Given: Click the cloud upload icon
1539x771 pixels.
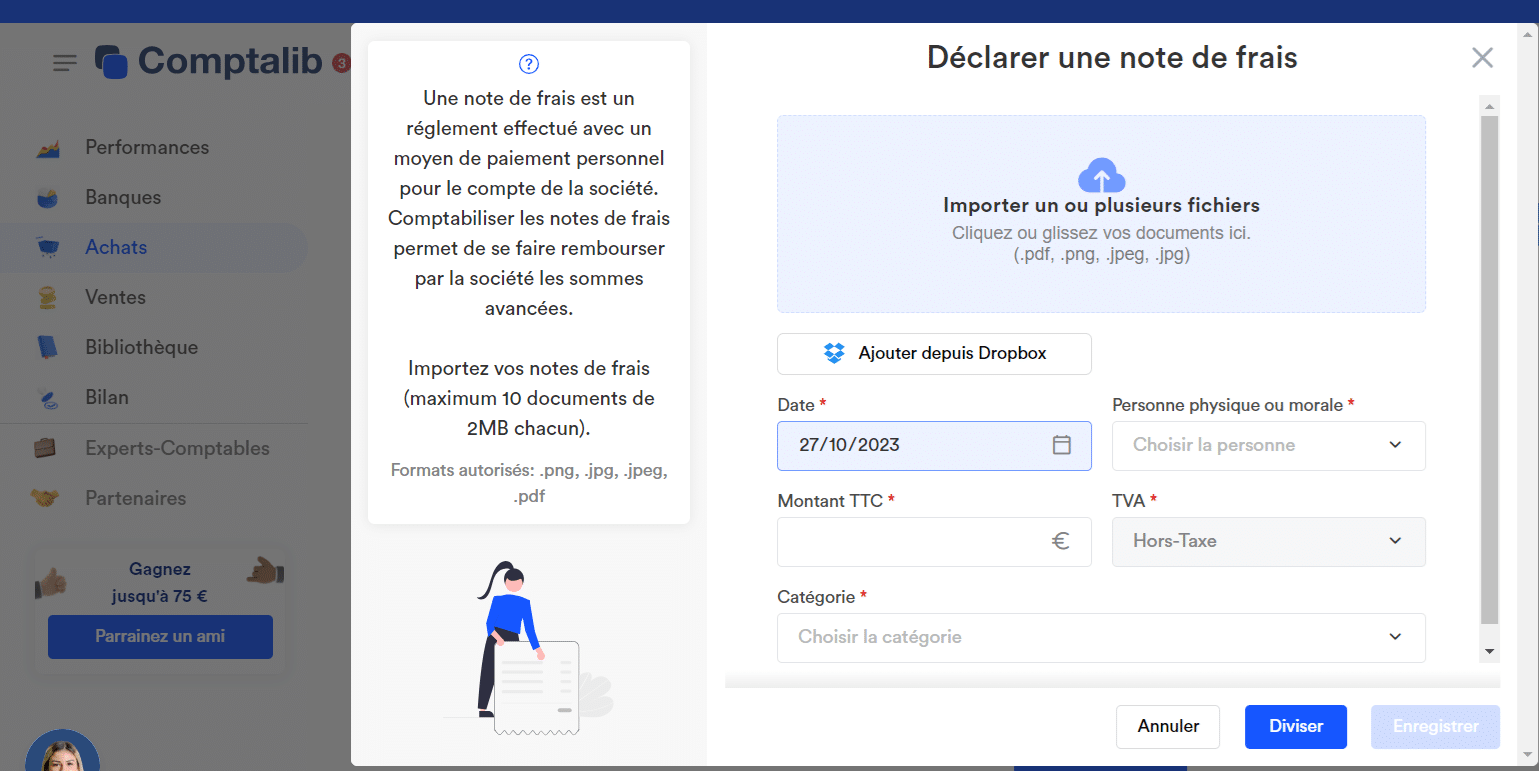Looking at the screenshot, I should coord(1101,176).
